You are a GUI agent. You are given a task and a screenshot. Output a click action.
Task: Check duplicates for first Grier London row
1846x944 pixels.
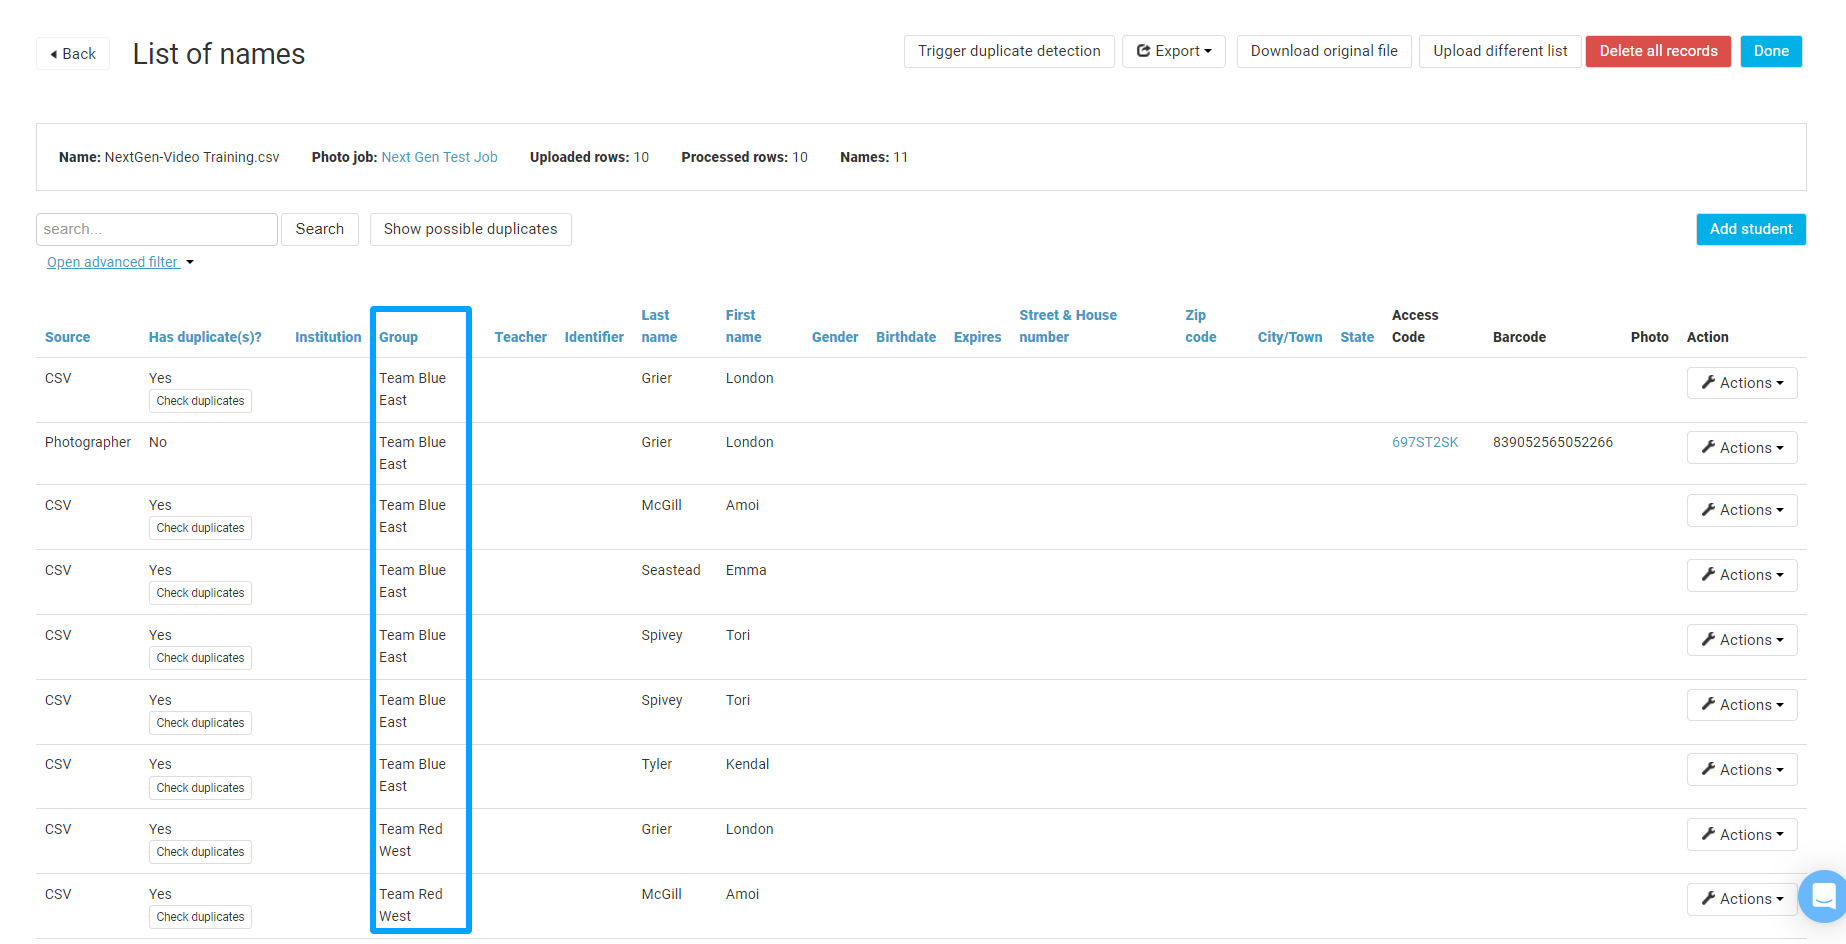point(200,401)
